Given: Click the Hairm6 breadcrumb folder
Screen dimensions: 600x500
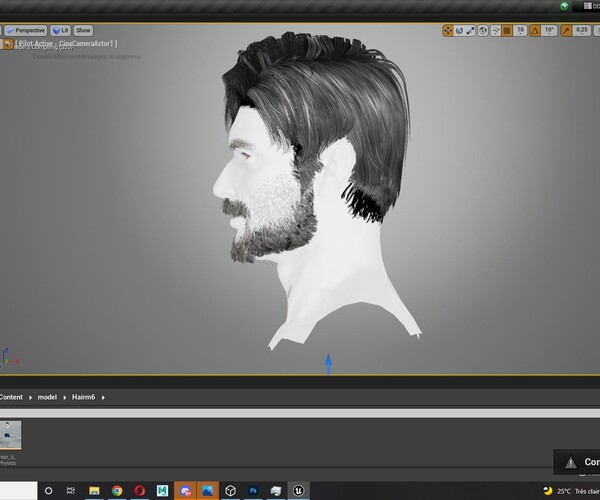Looking at the screenshot, I should tap(83, 397).
